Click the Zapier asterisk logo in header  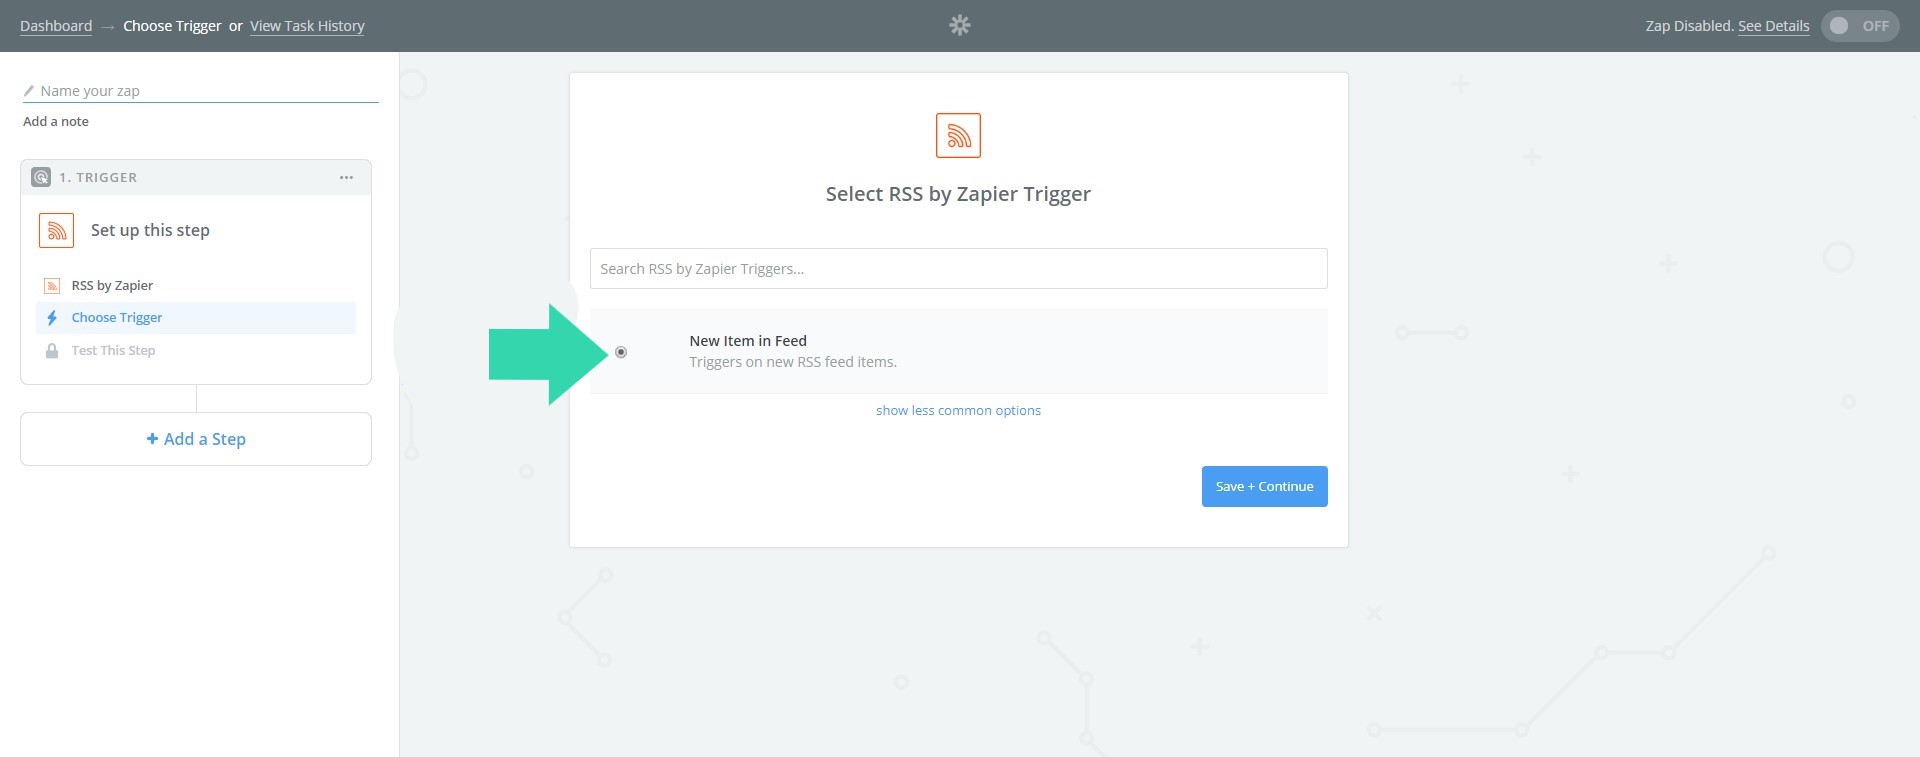click(959, 25)
